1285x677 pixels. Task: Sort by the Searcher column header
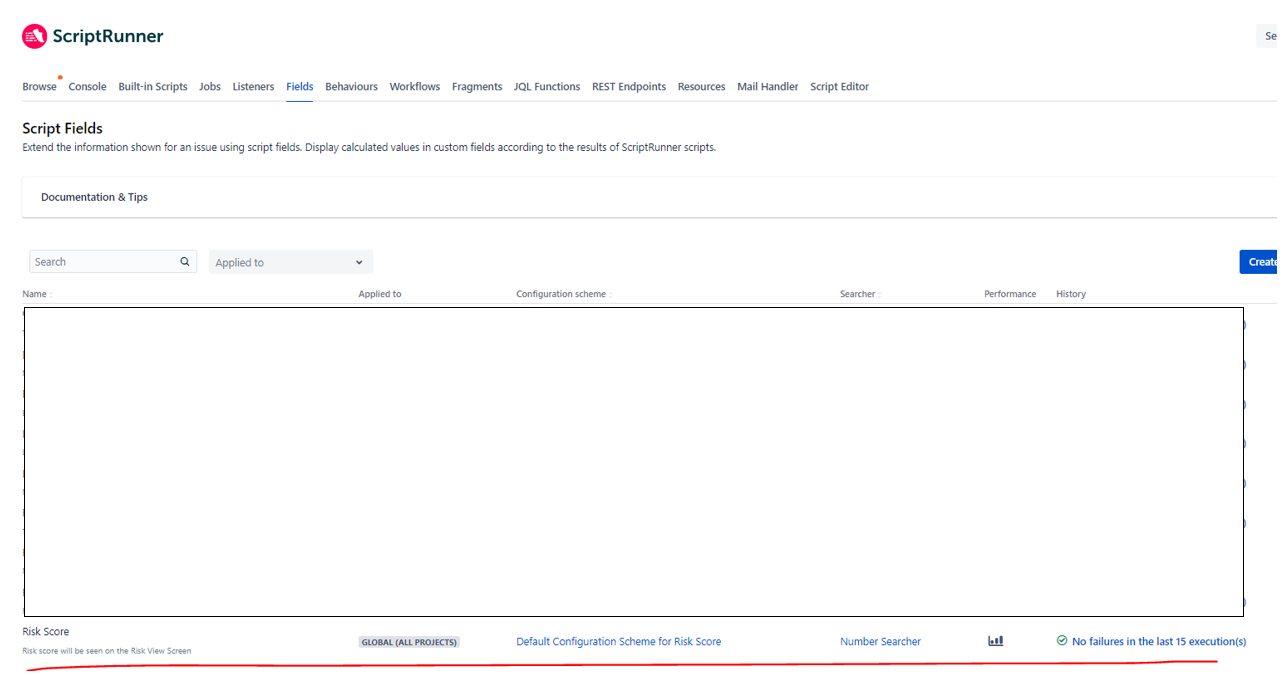pyautogui.click(x=860, y=294)
